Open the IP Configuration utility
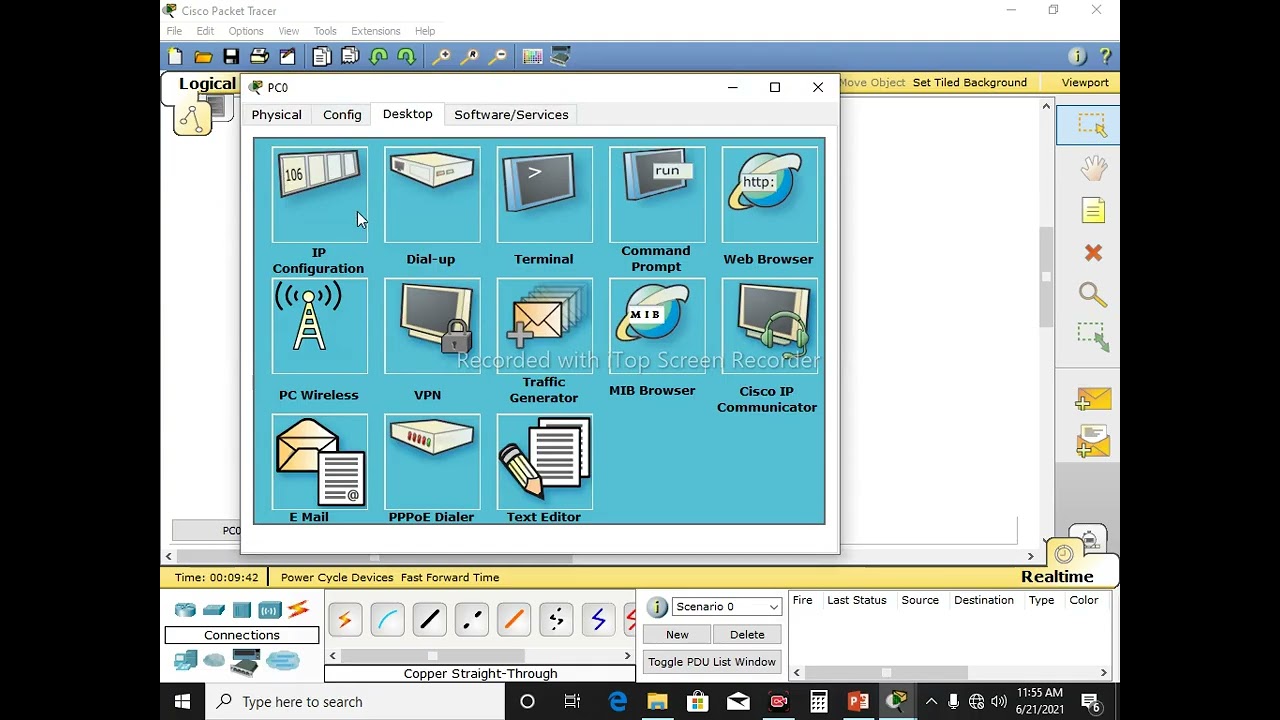This screenshot has height=720, width=1280. pos(319,195)
